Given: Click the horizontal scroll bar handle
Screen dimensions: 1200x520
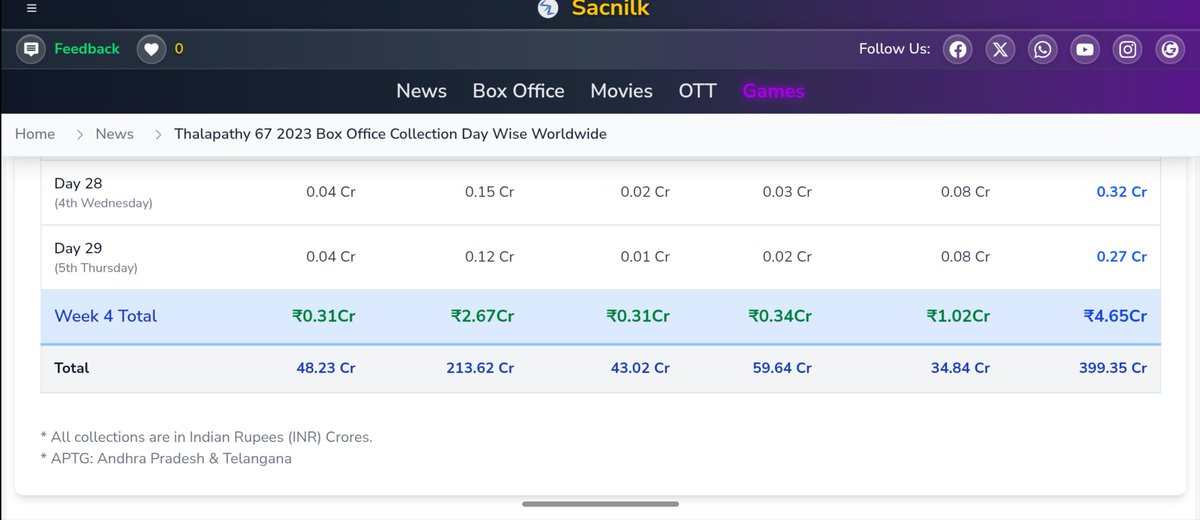Looking at the screenshot, I should pos(600,504).
